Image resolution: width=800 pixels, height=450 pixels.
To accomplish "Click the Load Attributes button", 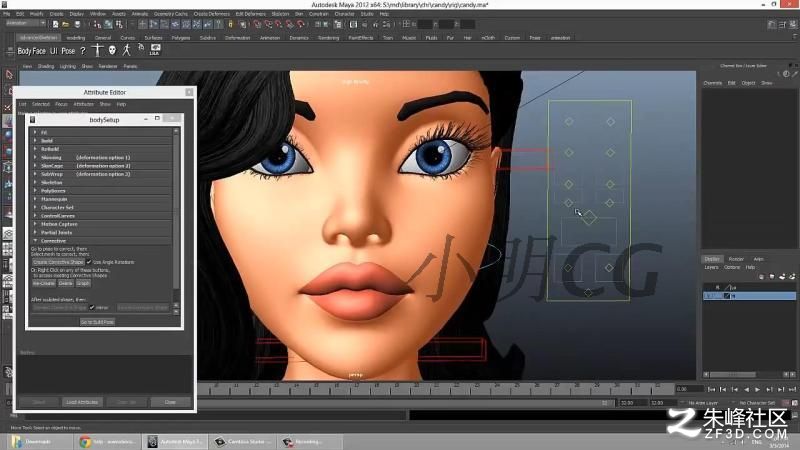I will point(82,402).
